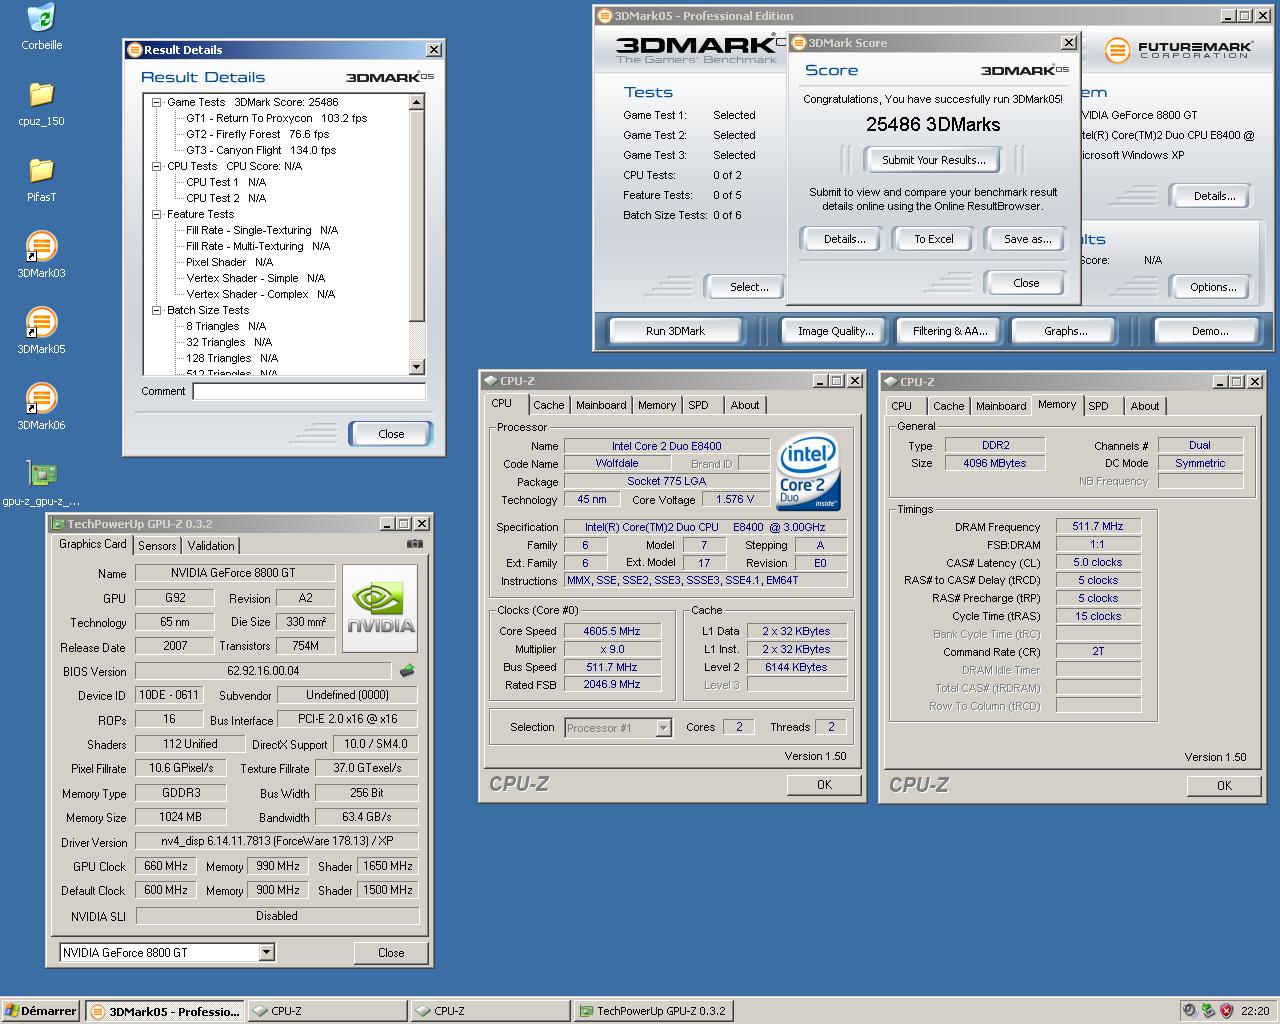This screenshot has height=1024, width=1280.
Task: Collapse the Batch Size Tests tree node
Action: click(157, 310)
